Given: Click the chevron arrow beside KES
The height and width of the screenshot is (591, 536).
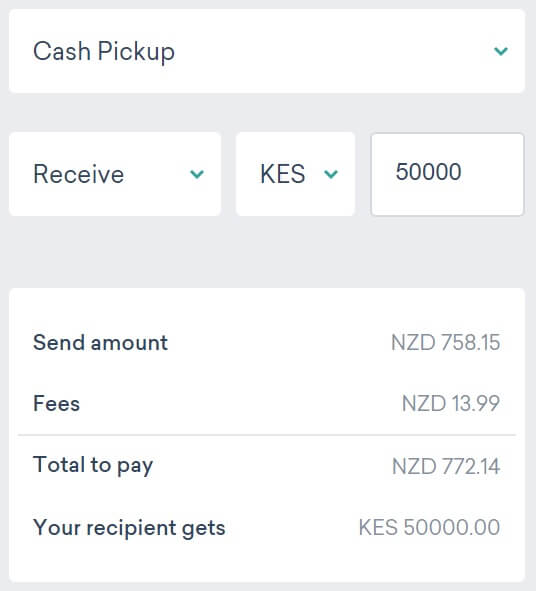Looking at the screenshot, I should [331, 174].
